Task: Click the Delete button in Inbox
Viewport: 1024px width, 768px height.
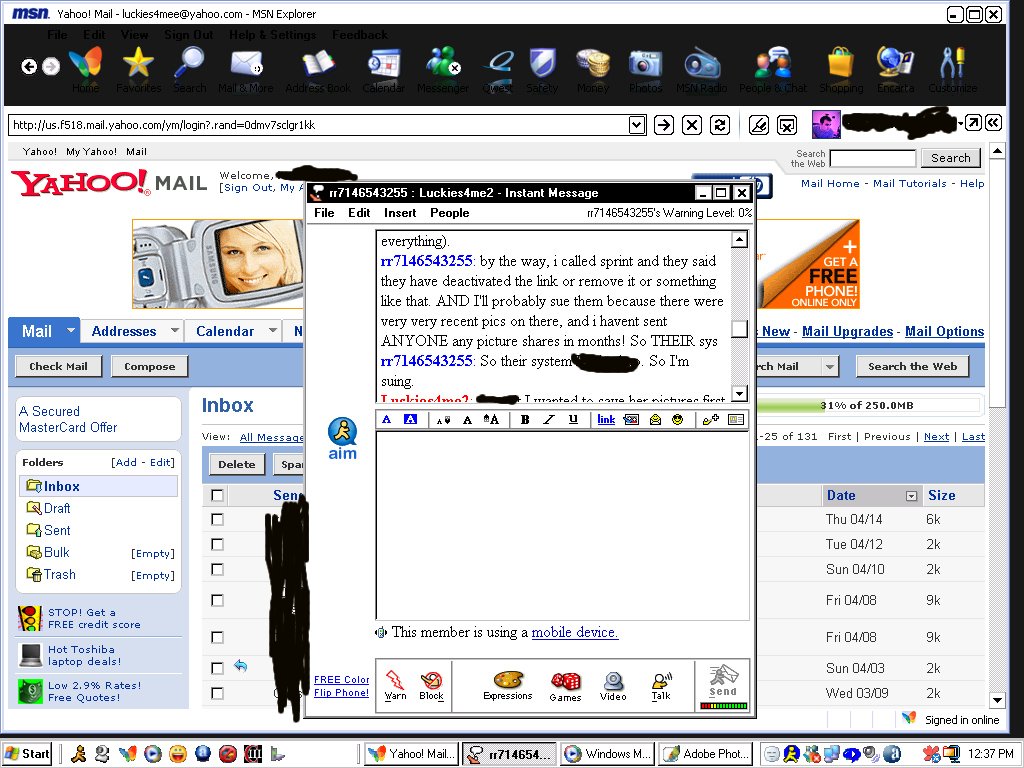Action: 236,464
